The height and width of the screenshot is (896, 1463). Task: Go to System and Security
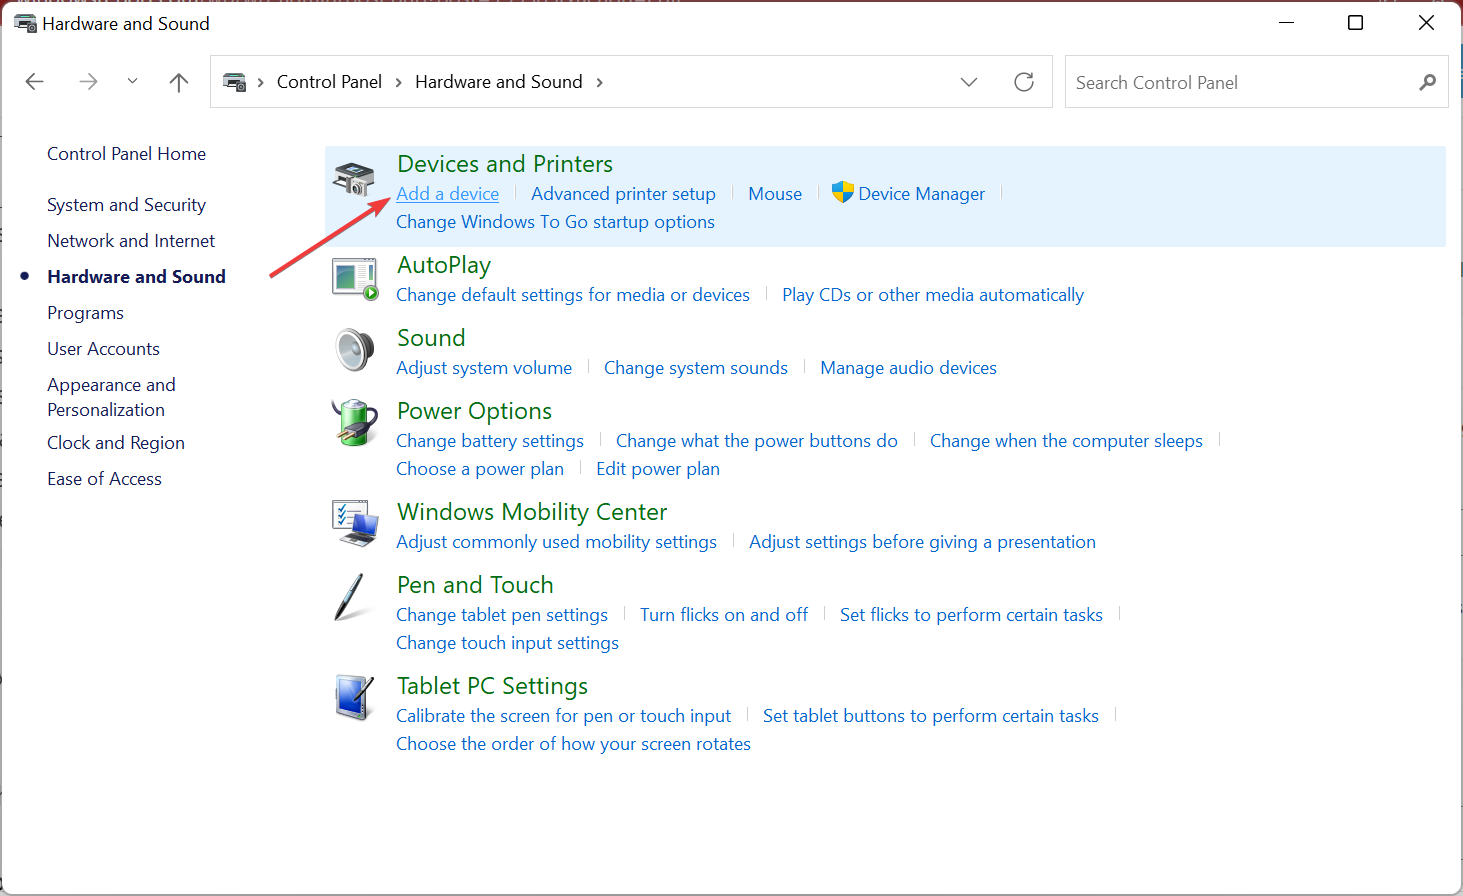point(126,205)
